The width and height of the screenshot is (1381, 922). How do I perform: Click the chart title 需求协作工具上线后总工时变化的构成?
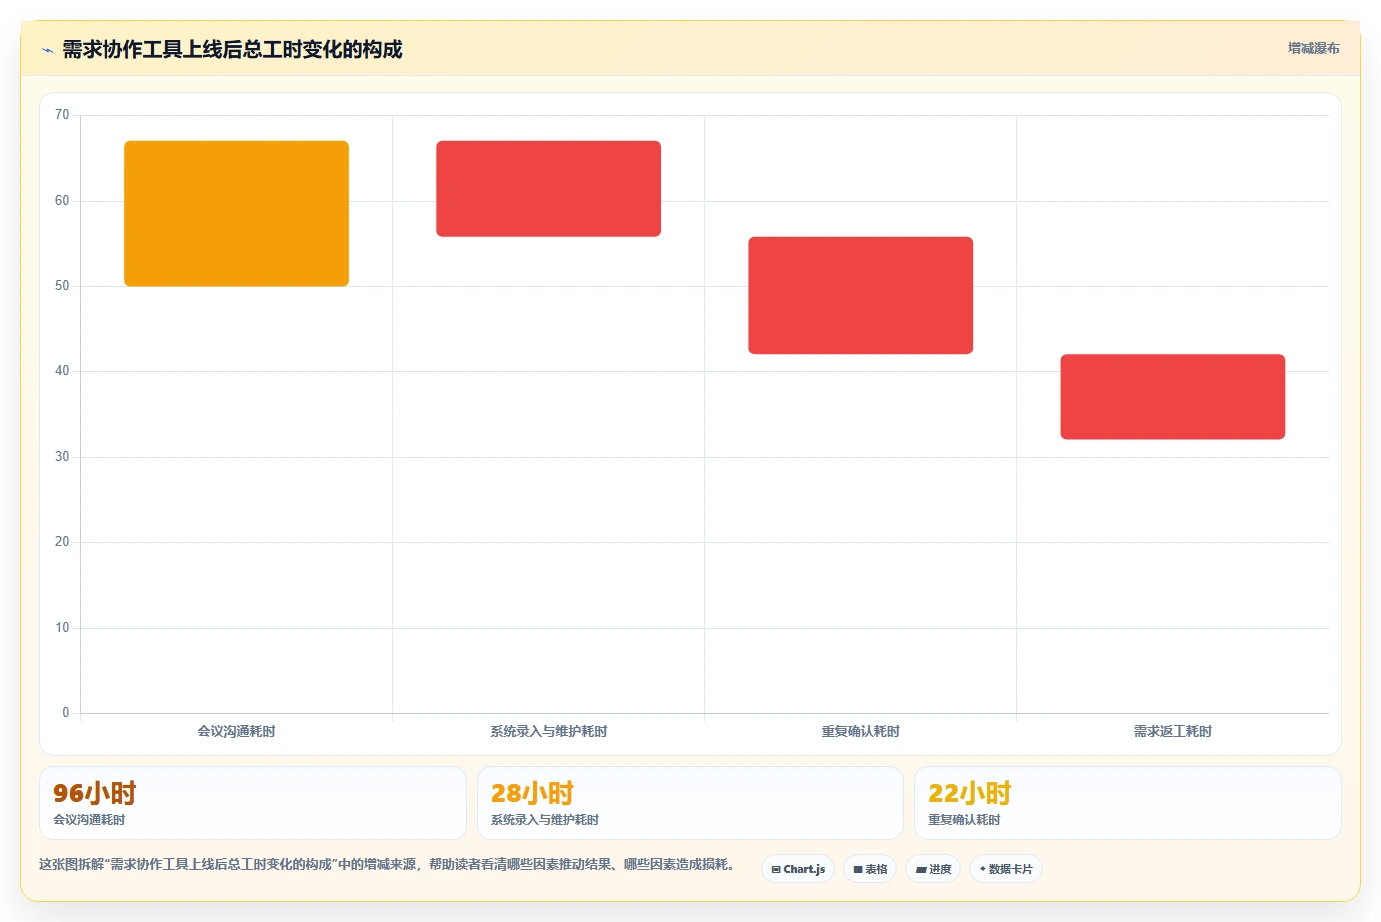coord(232,49)
